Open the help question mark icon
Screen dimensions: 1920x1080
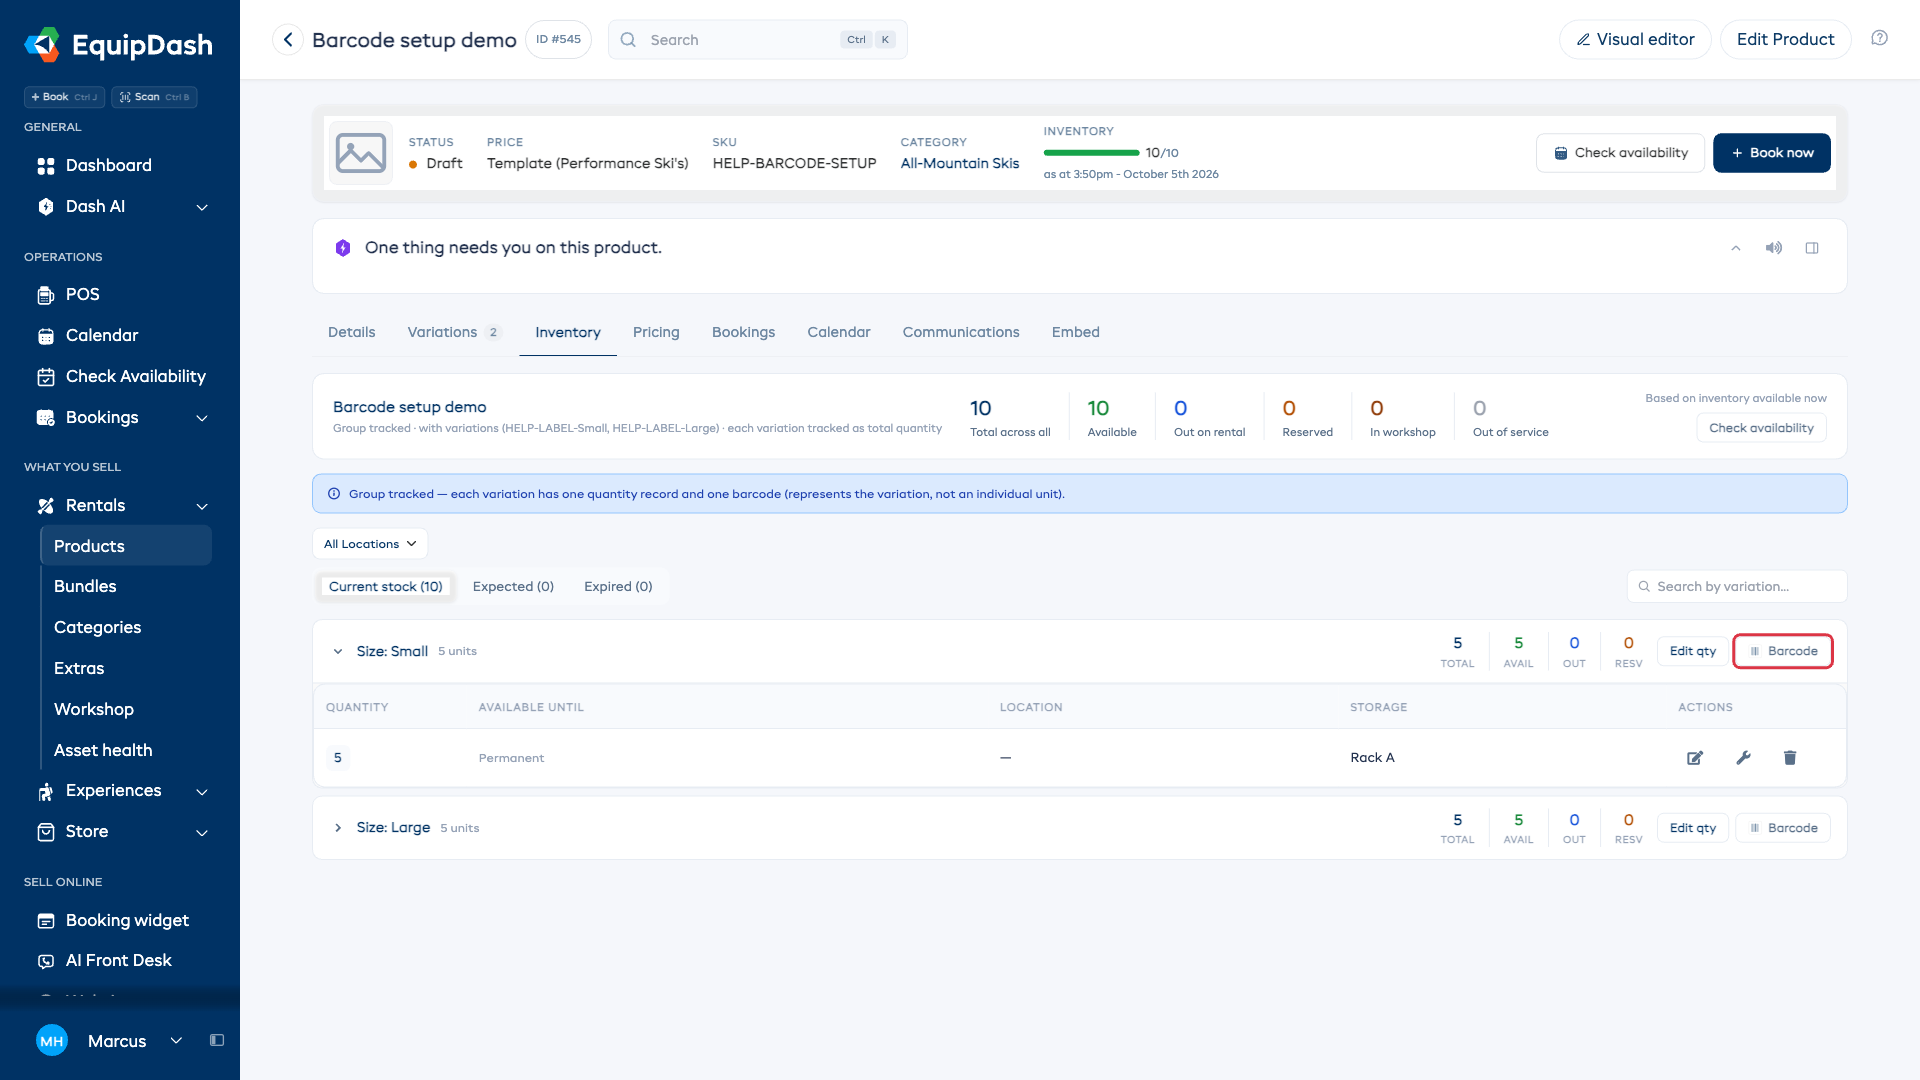[1880, 38]
